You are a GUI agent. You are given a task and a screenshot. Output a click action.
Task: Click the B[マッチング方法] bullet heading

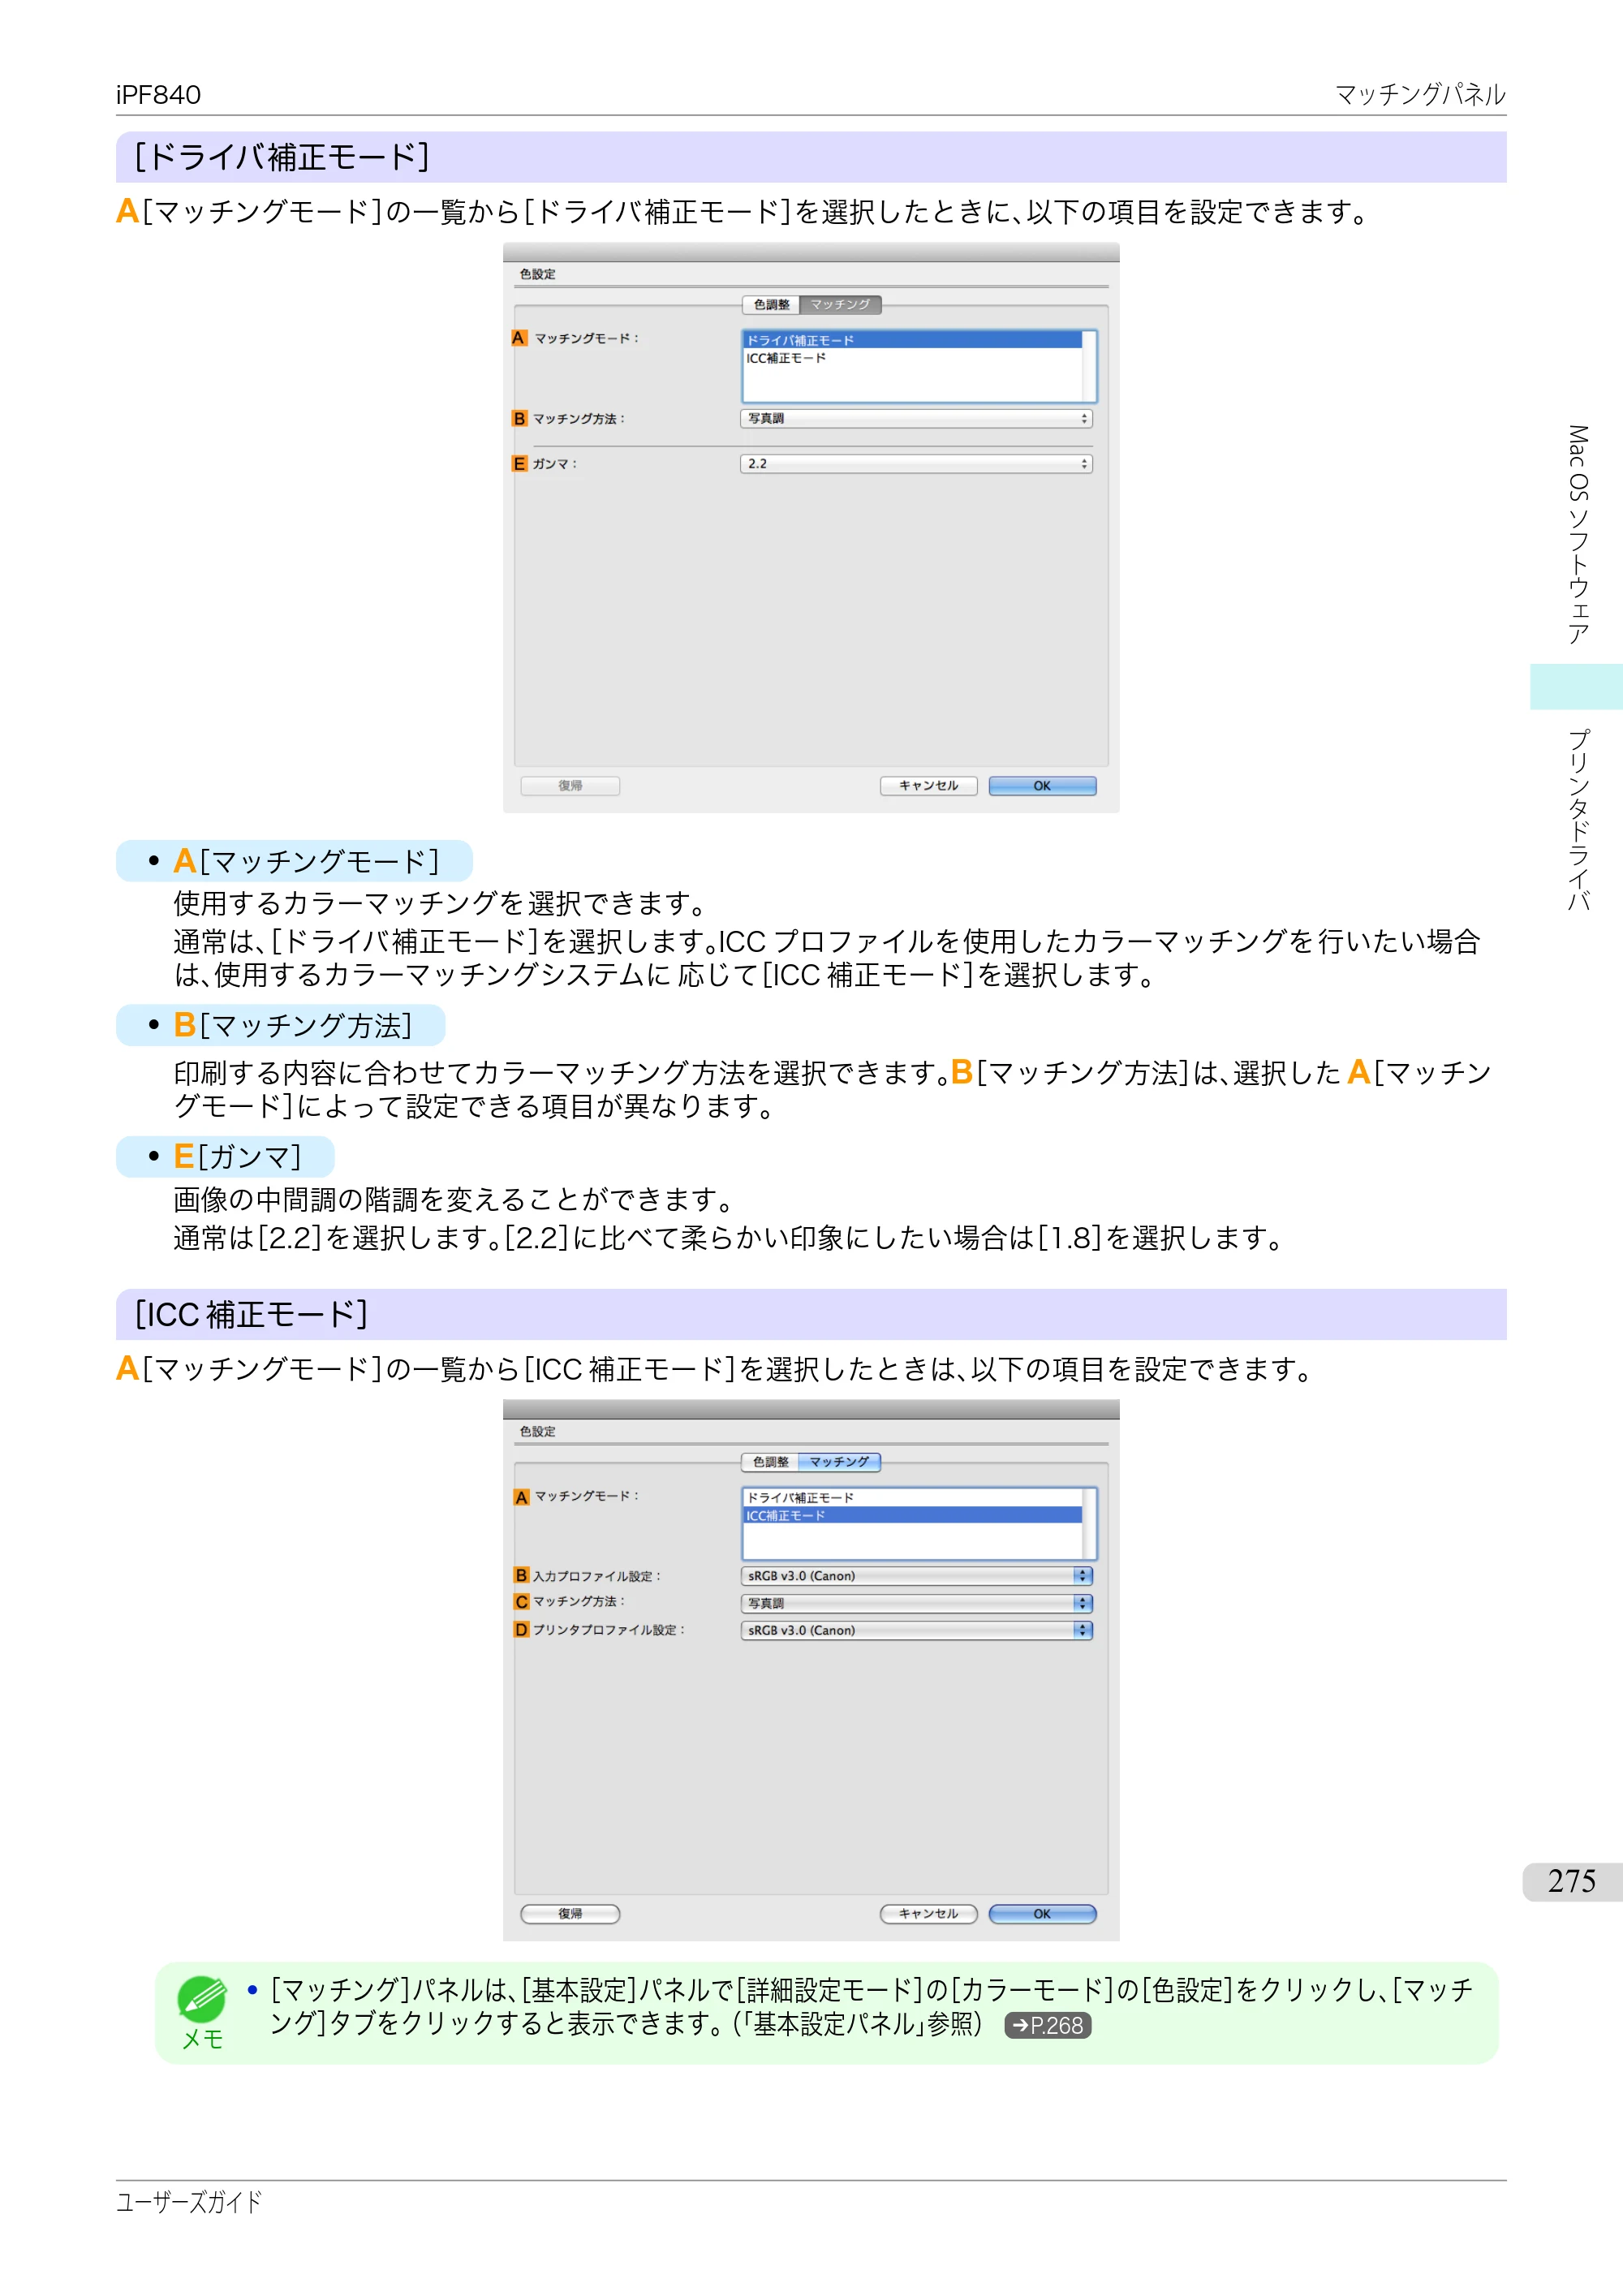coord(292,1025)
